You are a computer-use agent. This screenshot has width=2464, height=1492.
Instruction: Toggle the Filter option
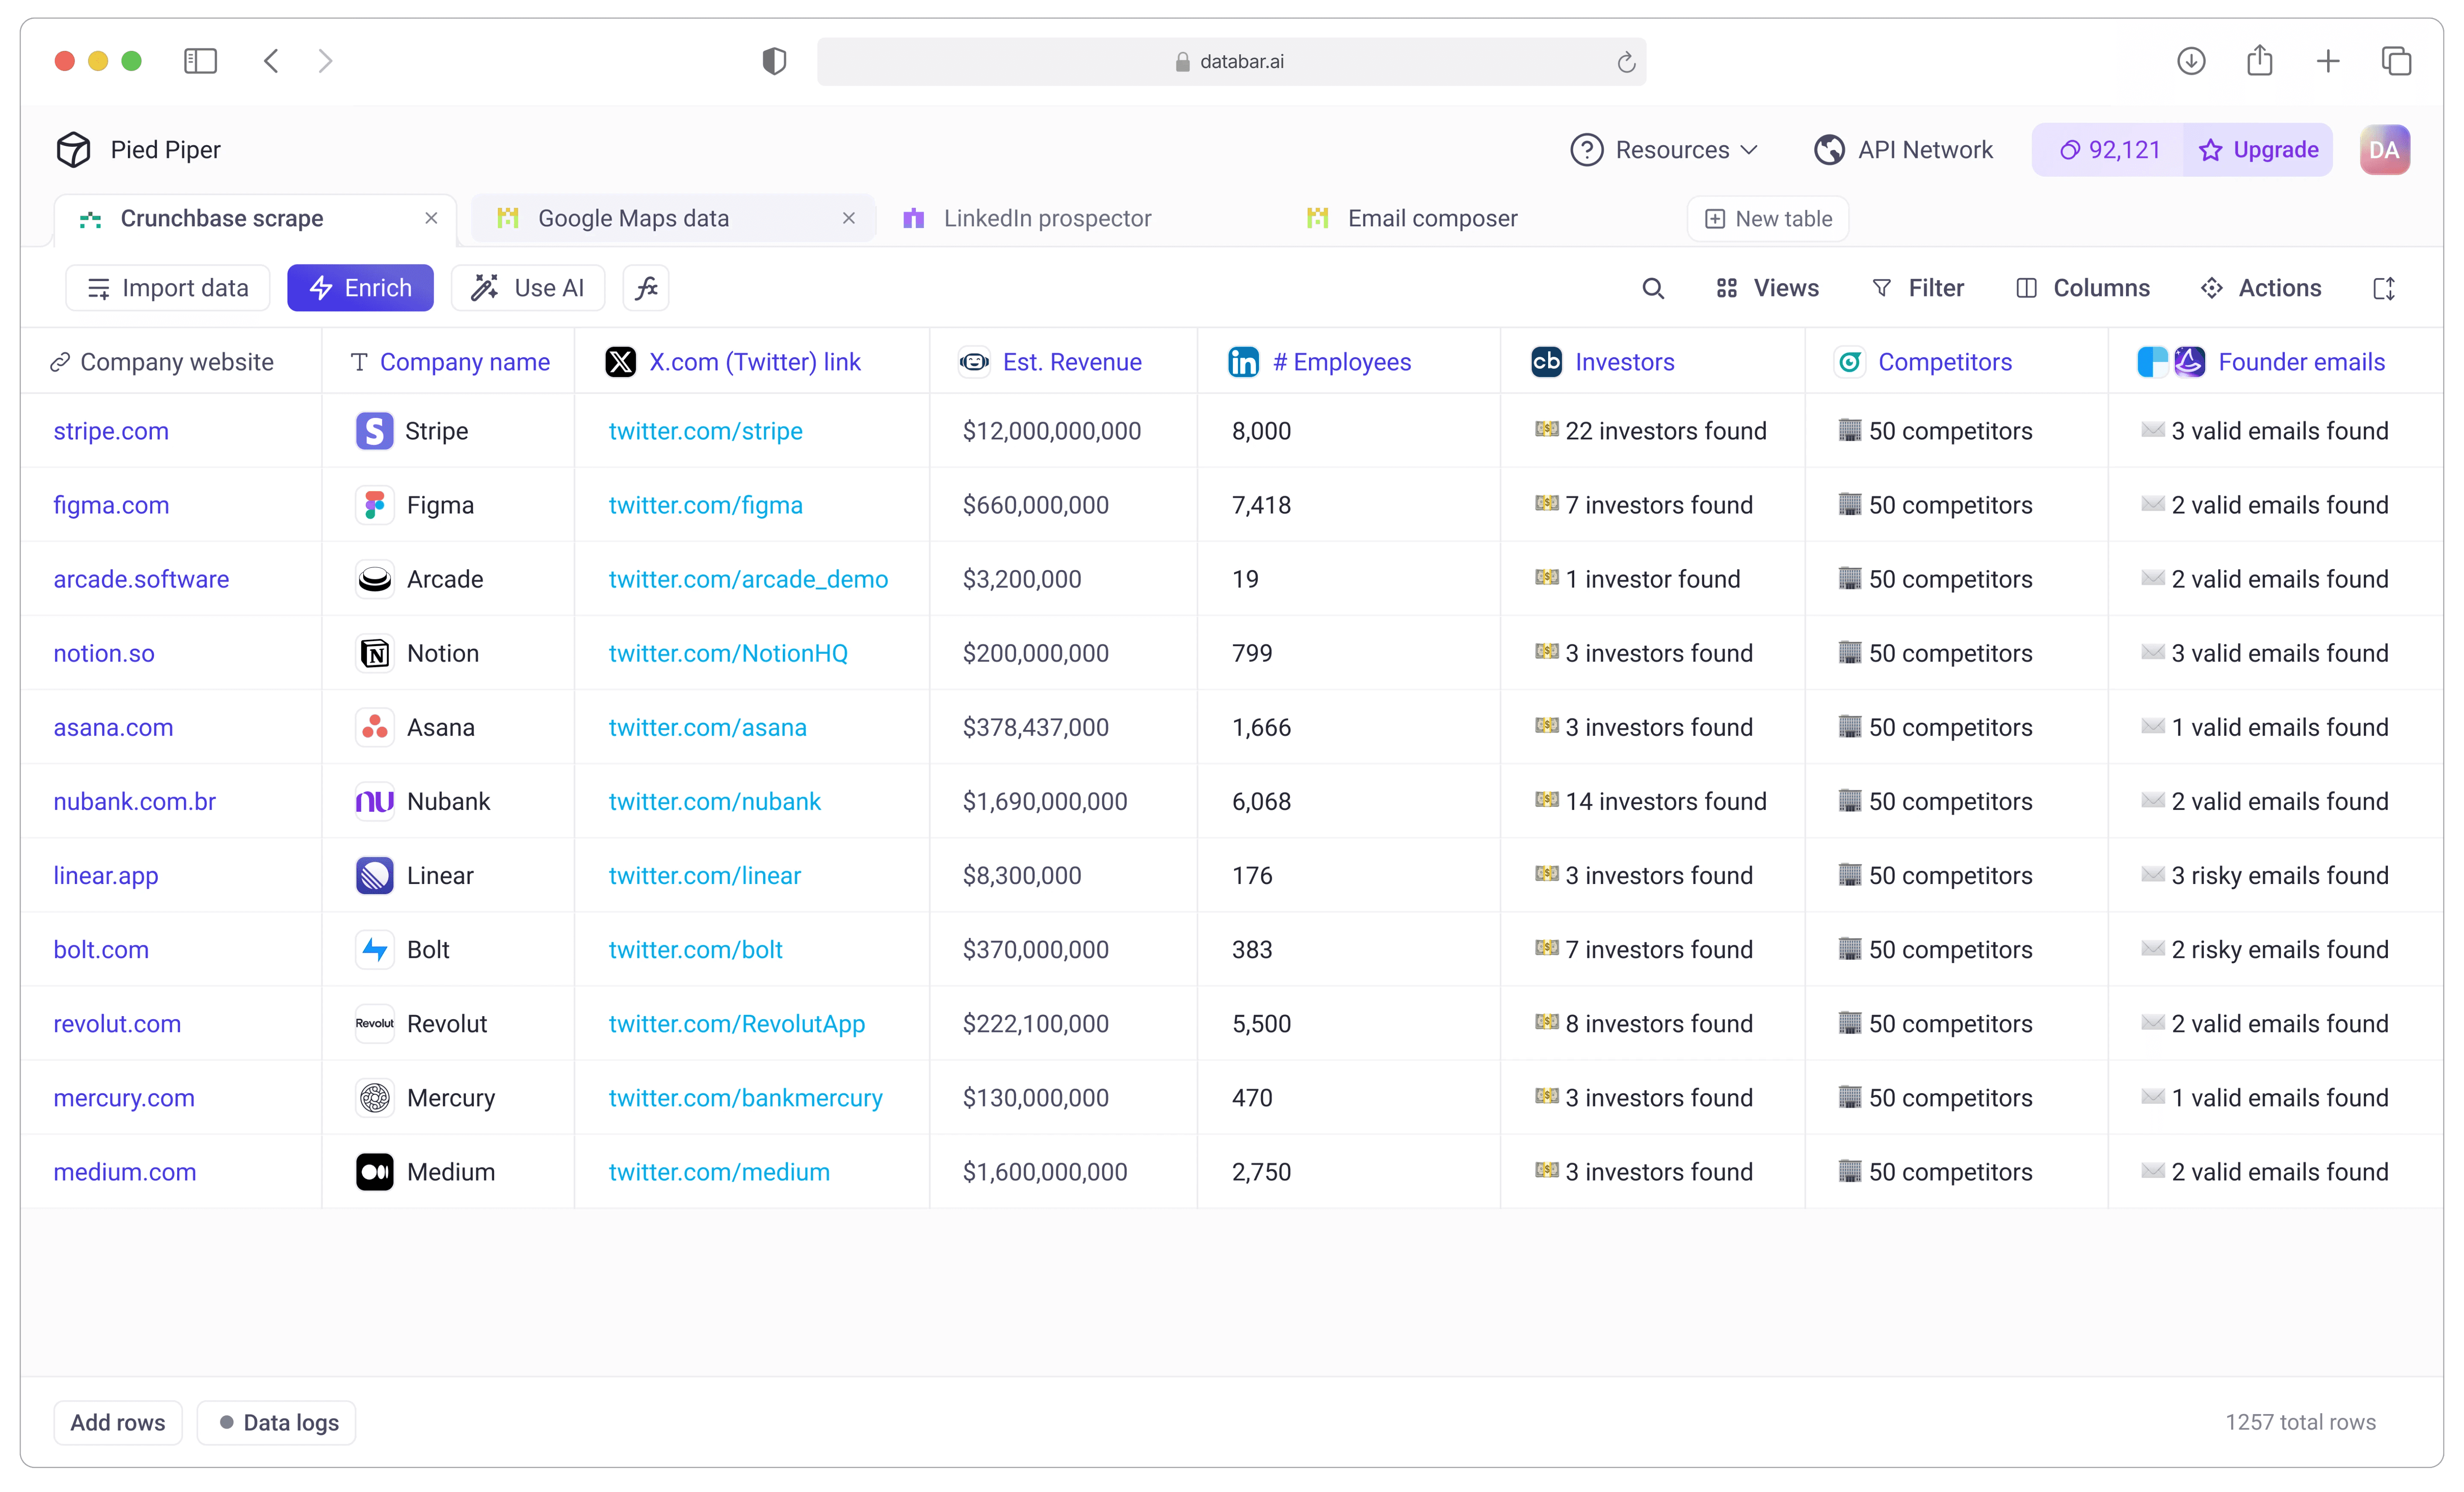(1918, 288)
